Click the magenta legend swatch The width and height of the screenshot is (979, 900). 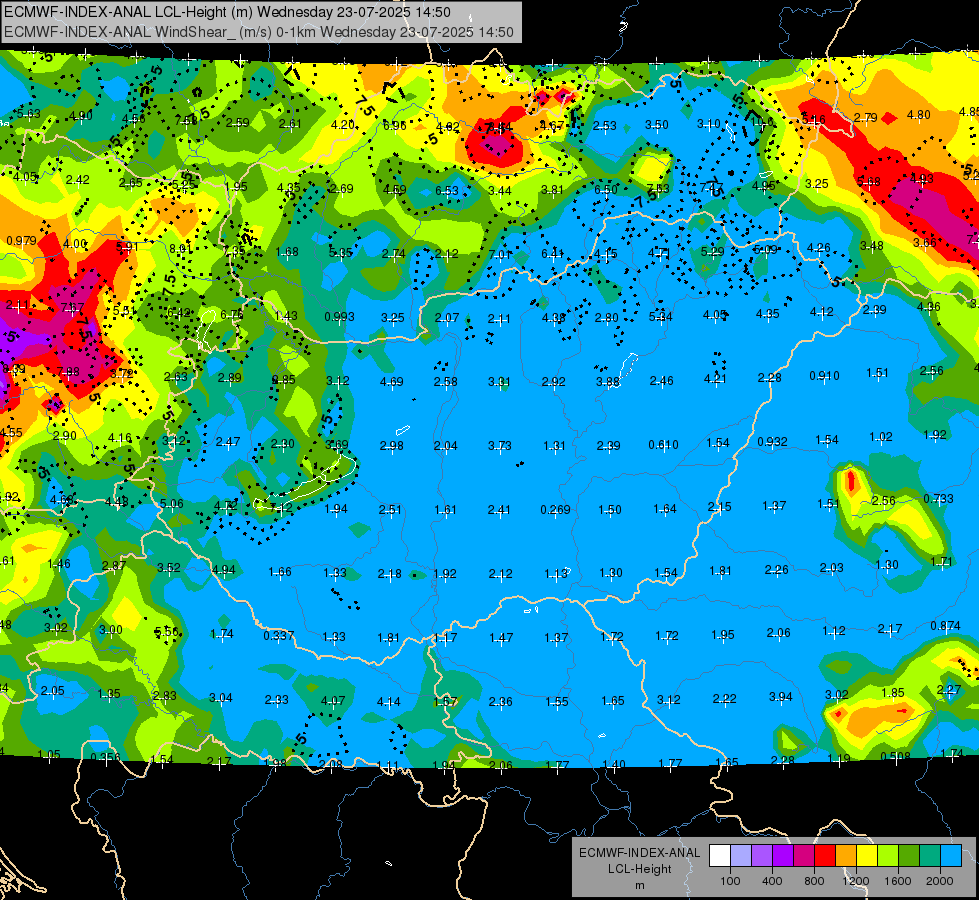(804, 855)
